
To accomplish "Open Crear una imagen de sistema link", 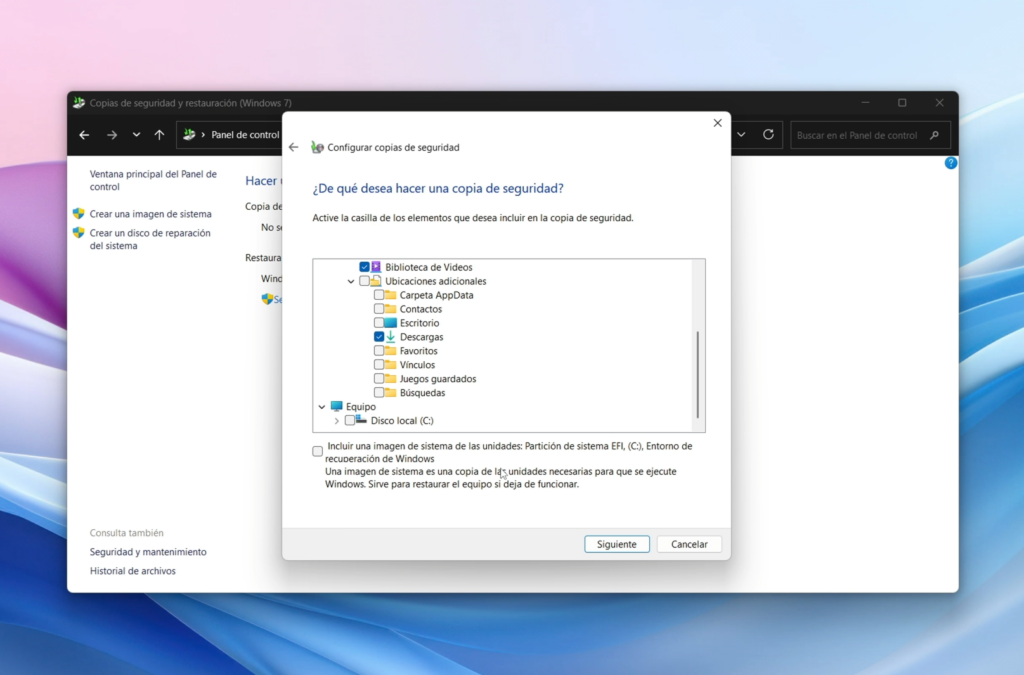I will point(150,214).
